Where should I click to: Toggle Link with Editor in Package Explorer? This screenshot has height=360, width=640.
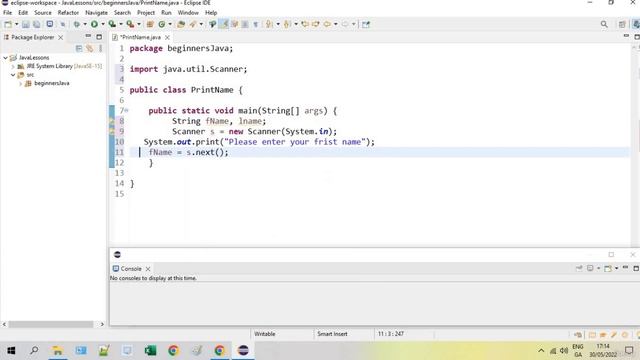(89, 49)
